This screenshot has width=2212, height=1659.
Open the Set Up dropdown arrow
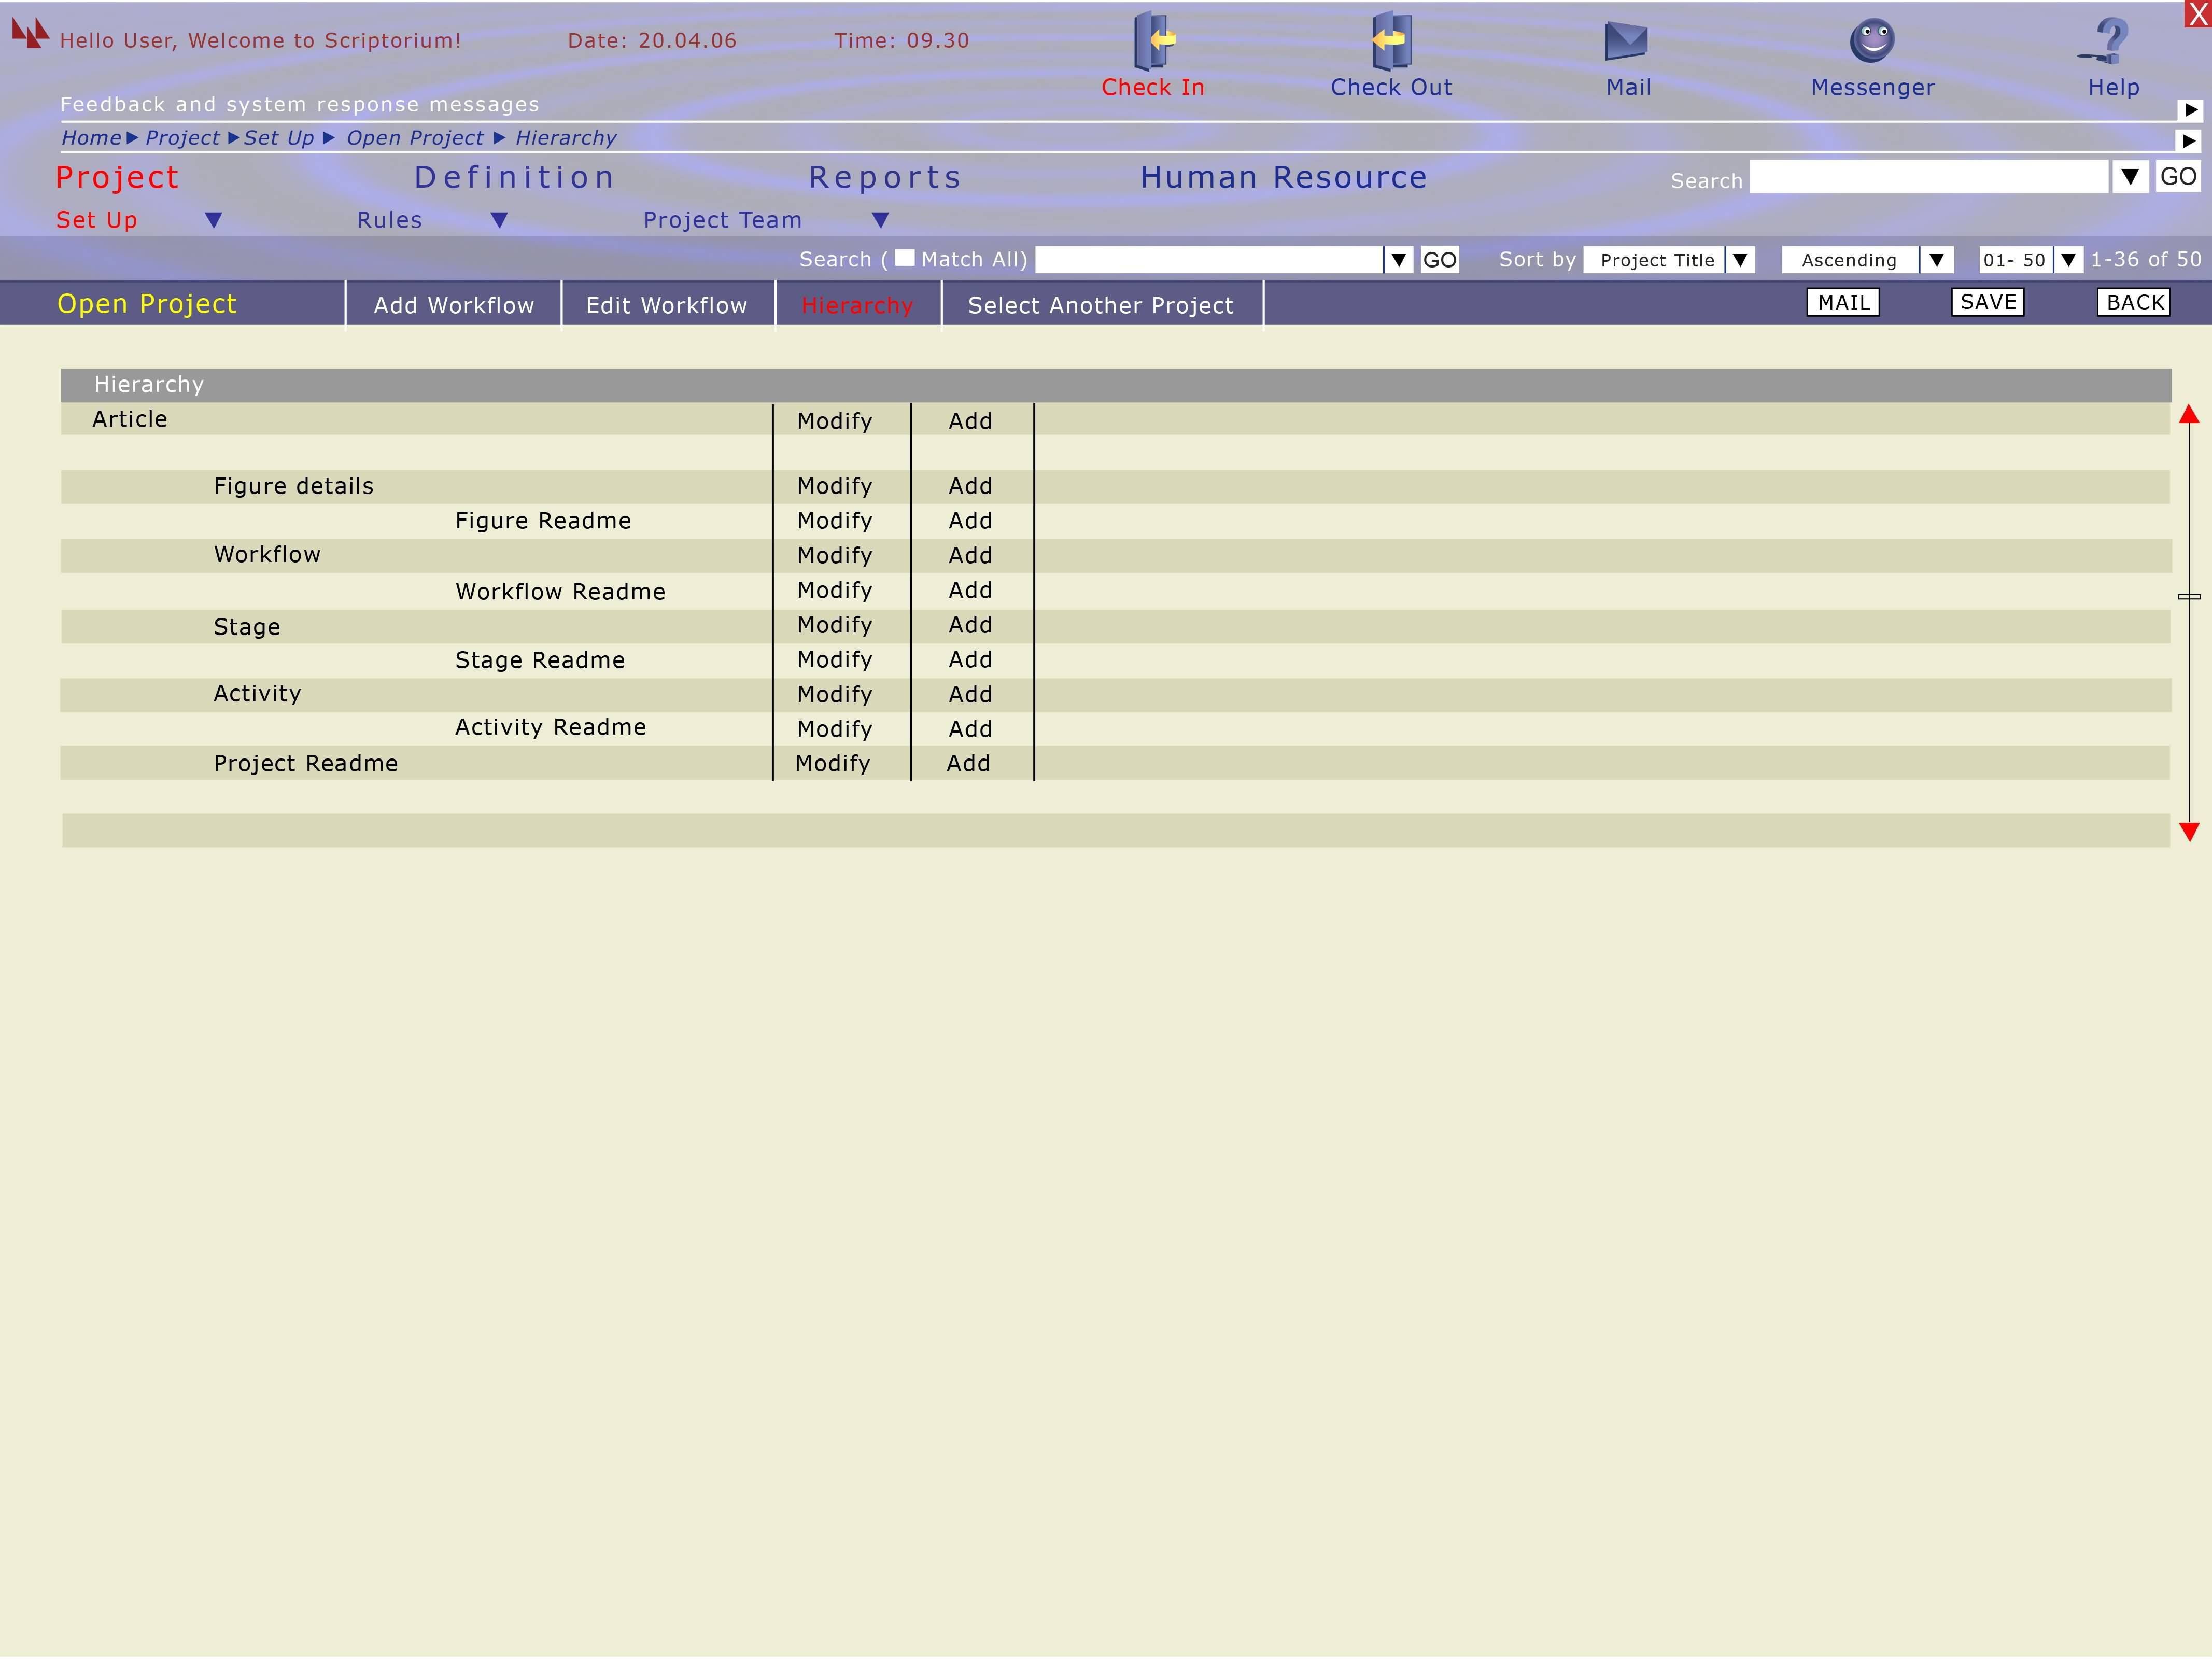[x=213, y=220]
